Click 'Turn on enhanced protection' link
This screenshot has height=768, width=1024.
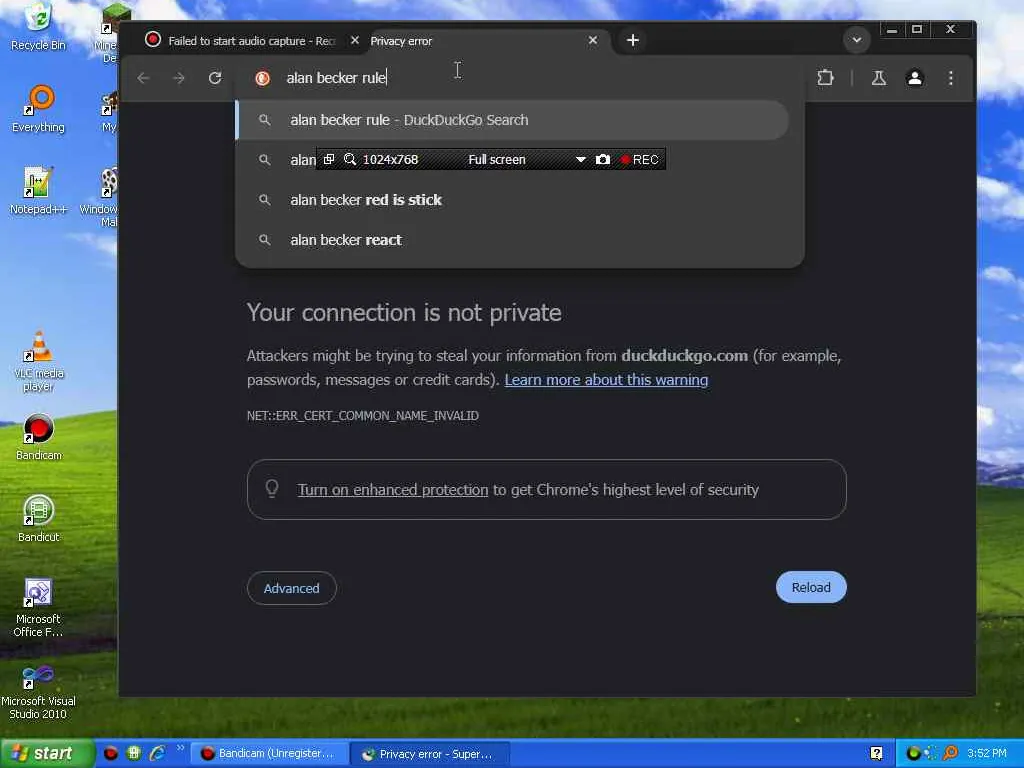point(392,489)
